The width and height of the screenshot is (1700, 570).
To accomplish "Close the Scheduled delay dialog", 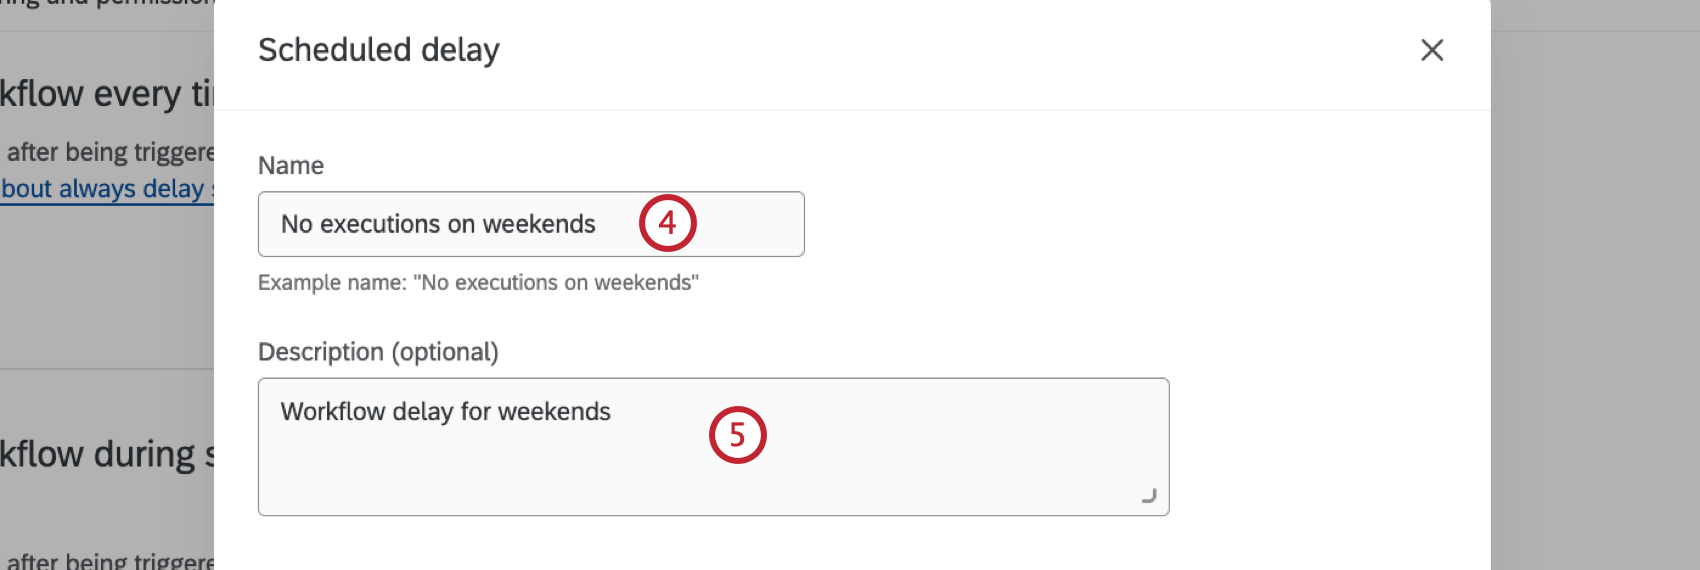I will (1432, 50).
